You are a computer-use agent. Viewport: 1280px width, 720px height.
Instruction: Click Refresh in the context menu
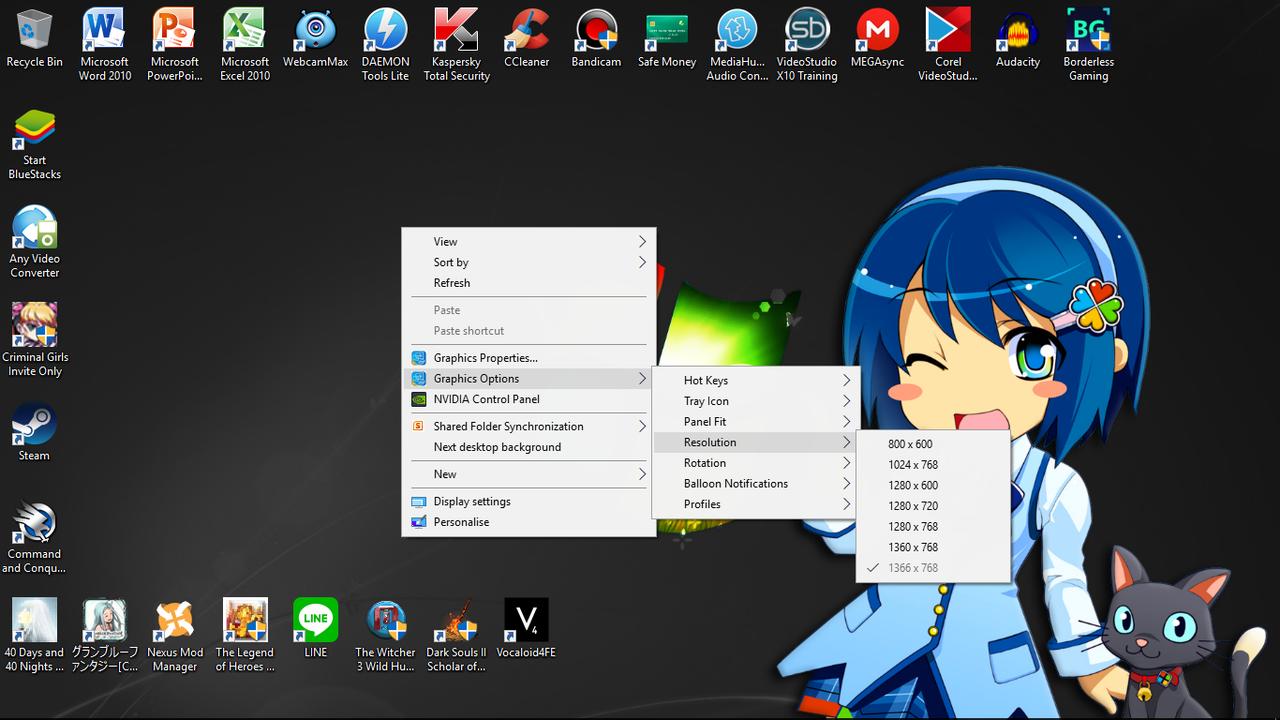tap(452, 283)
